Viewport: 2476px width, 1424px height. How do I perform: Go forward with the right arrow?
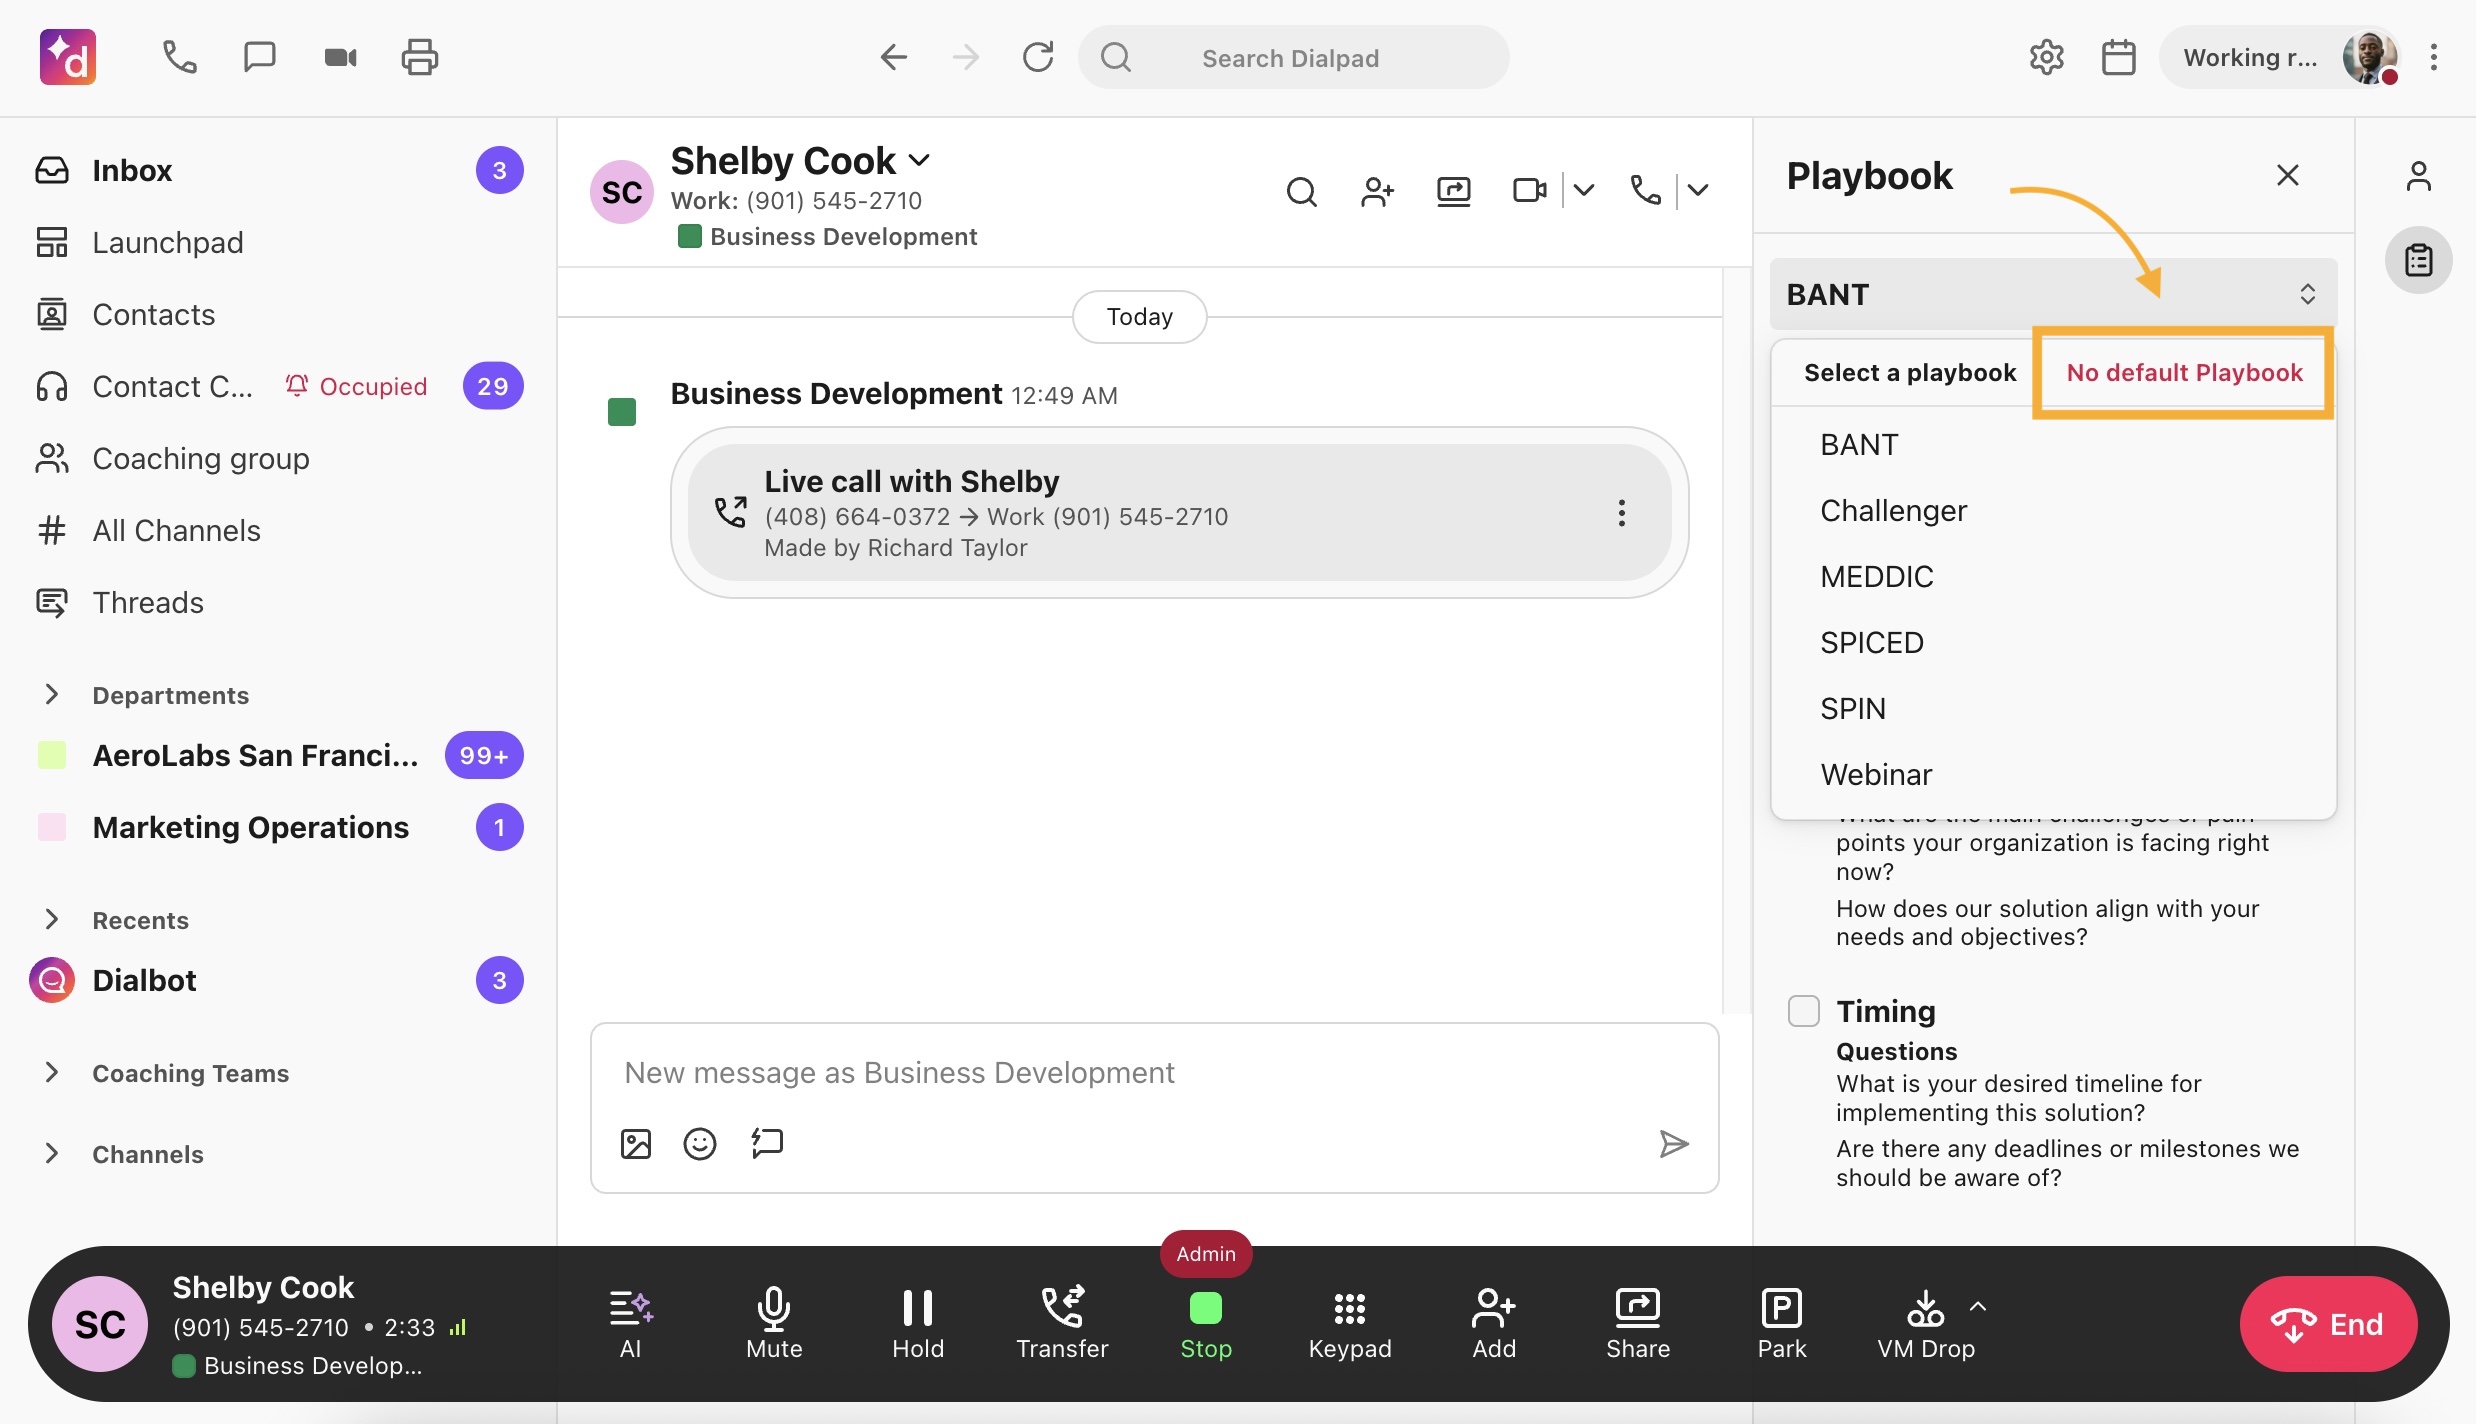pyautogui.click(x=966, y=57)
